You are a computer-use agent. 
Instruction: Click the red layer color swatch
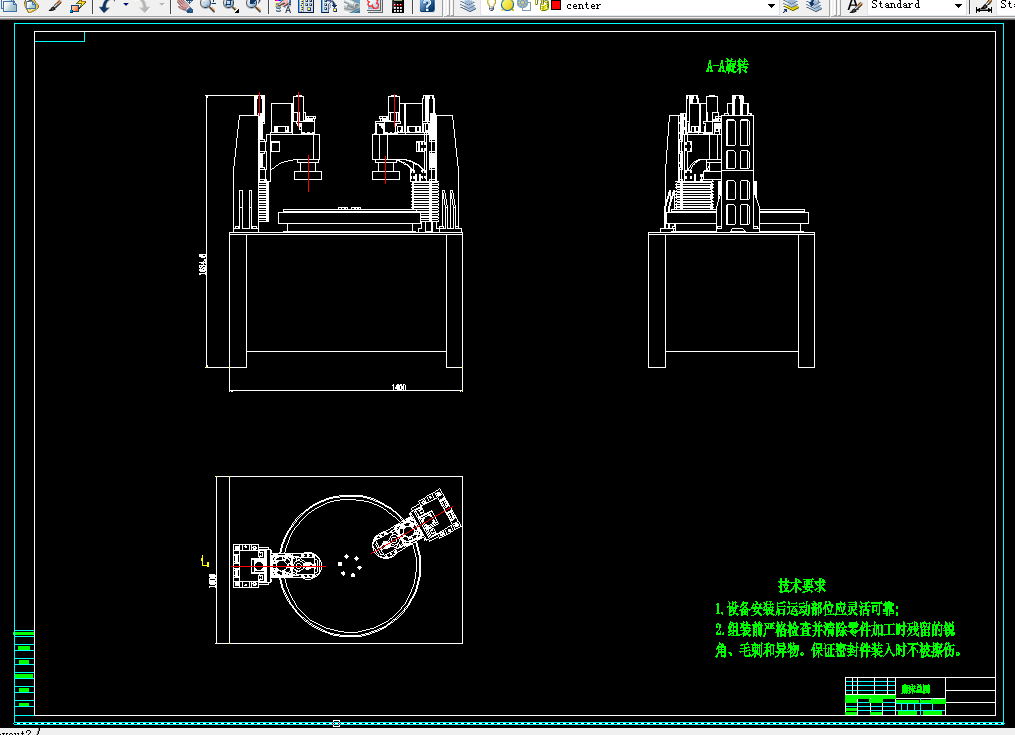(556, 5)
